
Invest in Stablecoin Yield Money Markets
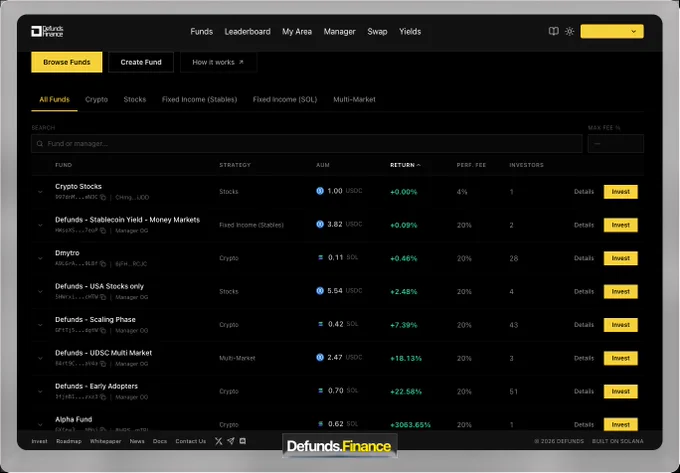(x=621, y=225)
